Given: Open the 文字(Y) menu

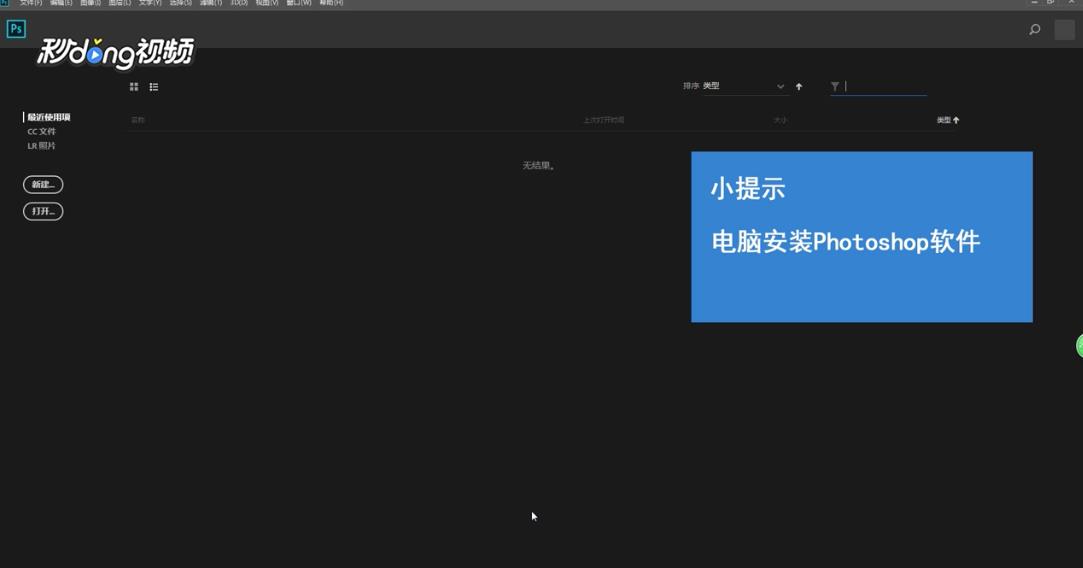Looking at the screenshot, I should (150, 3).
